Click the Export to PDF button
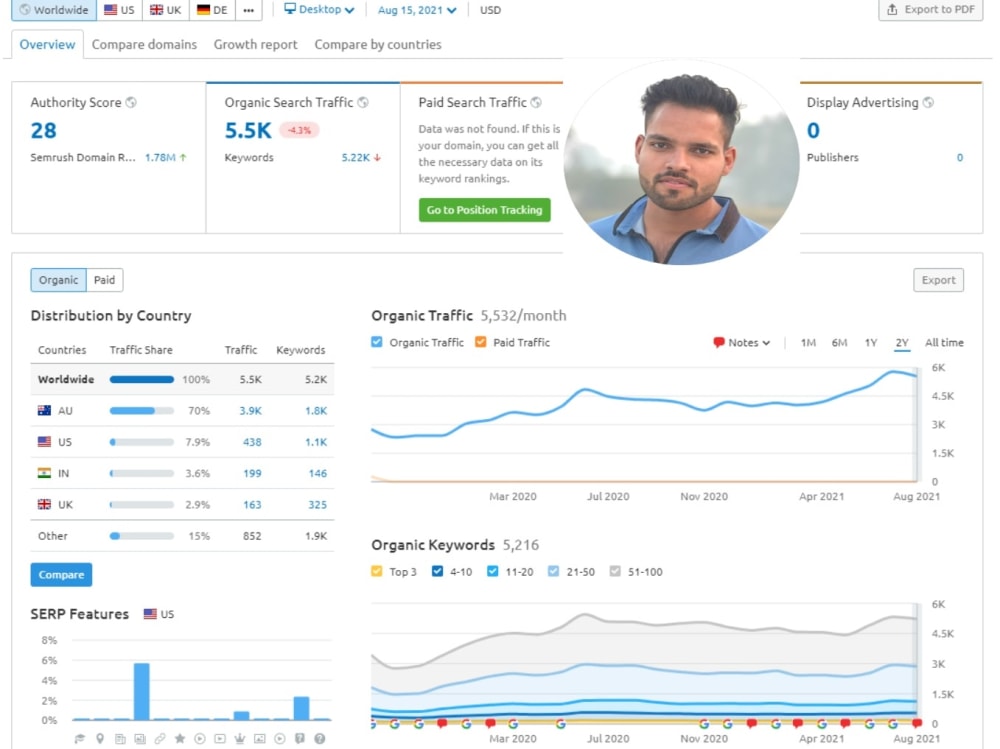 [x=931, y=10]
